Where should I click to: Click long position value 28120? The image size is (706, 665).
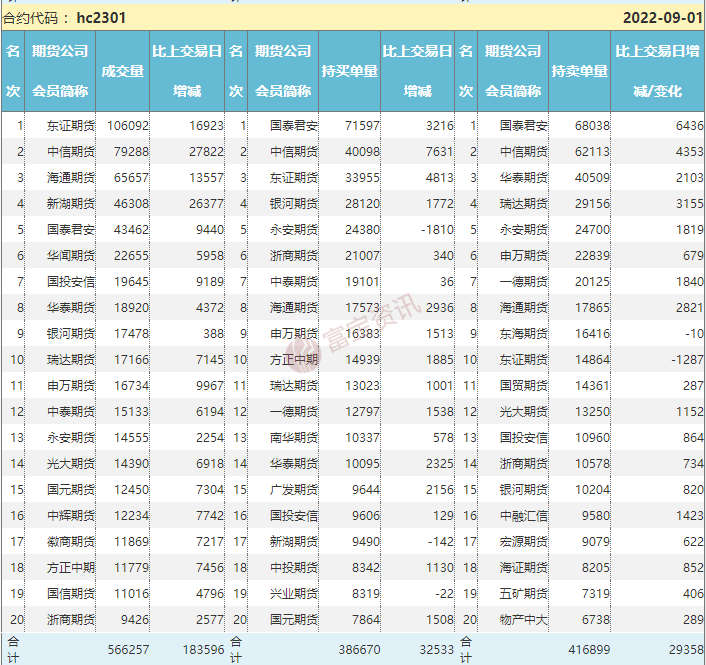pos(362,204)
